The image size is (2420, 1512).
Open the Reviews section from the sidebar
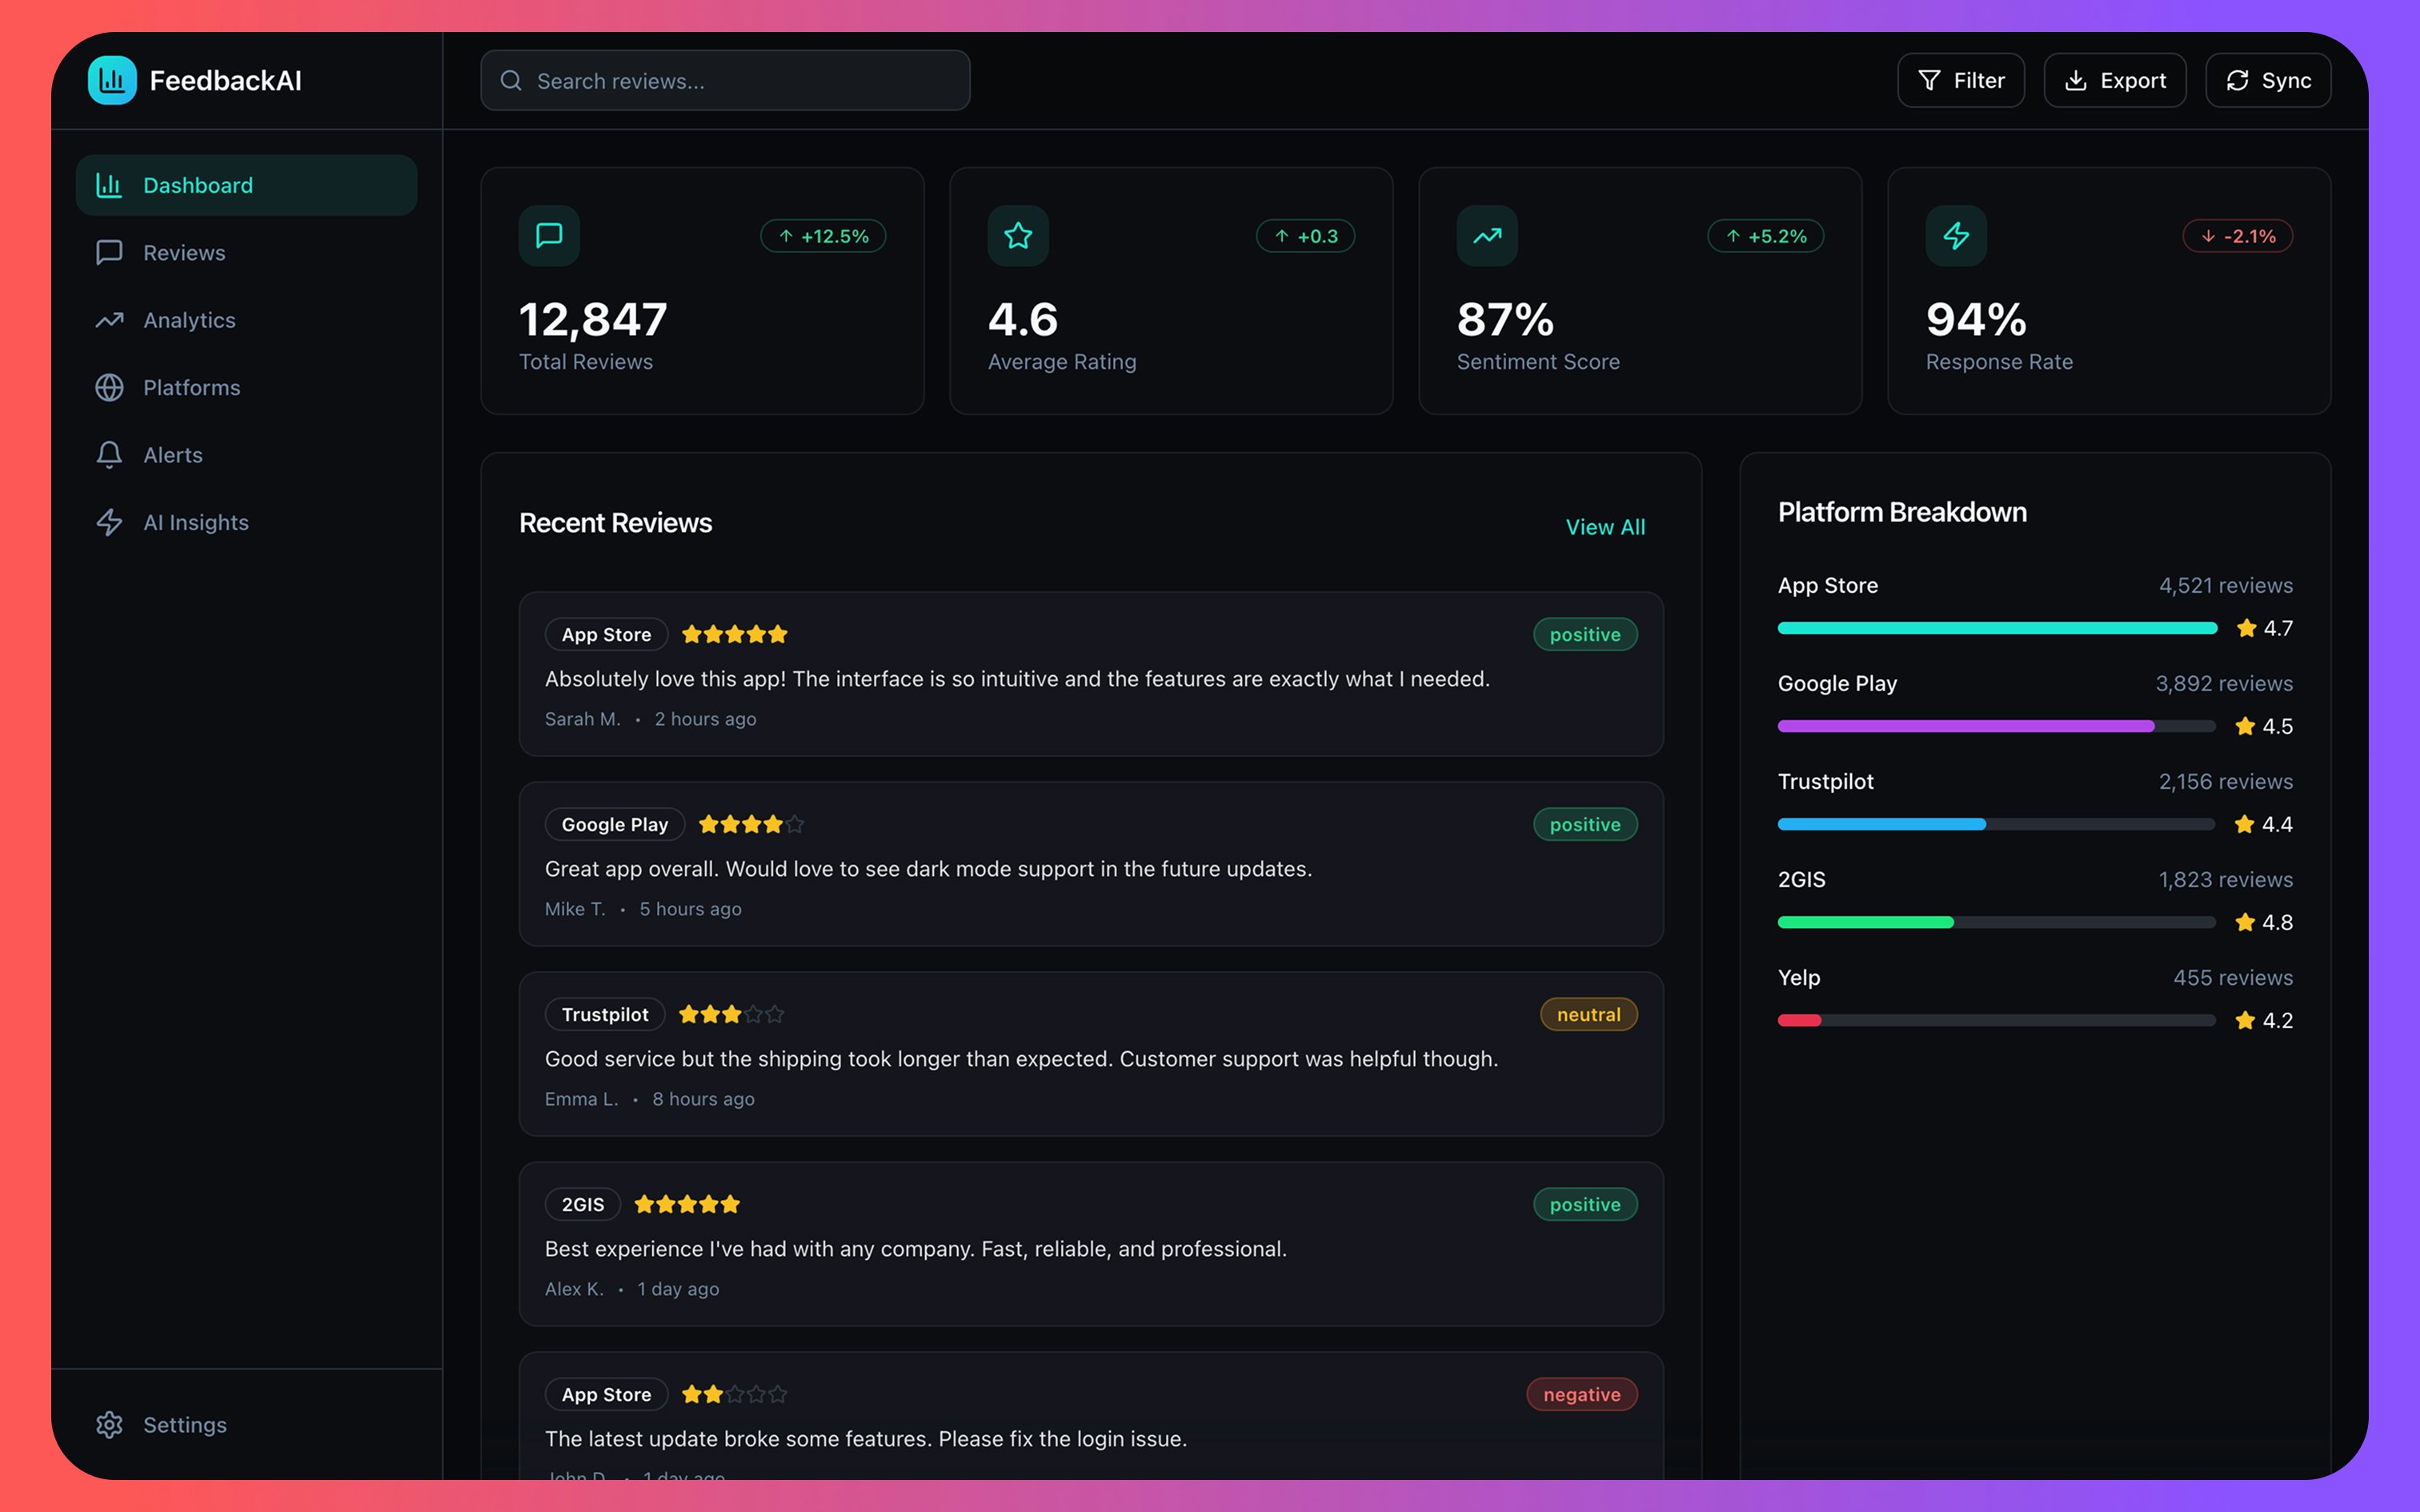[183, 252]
